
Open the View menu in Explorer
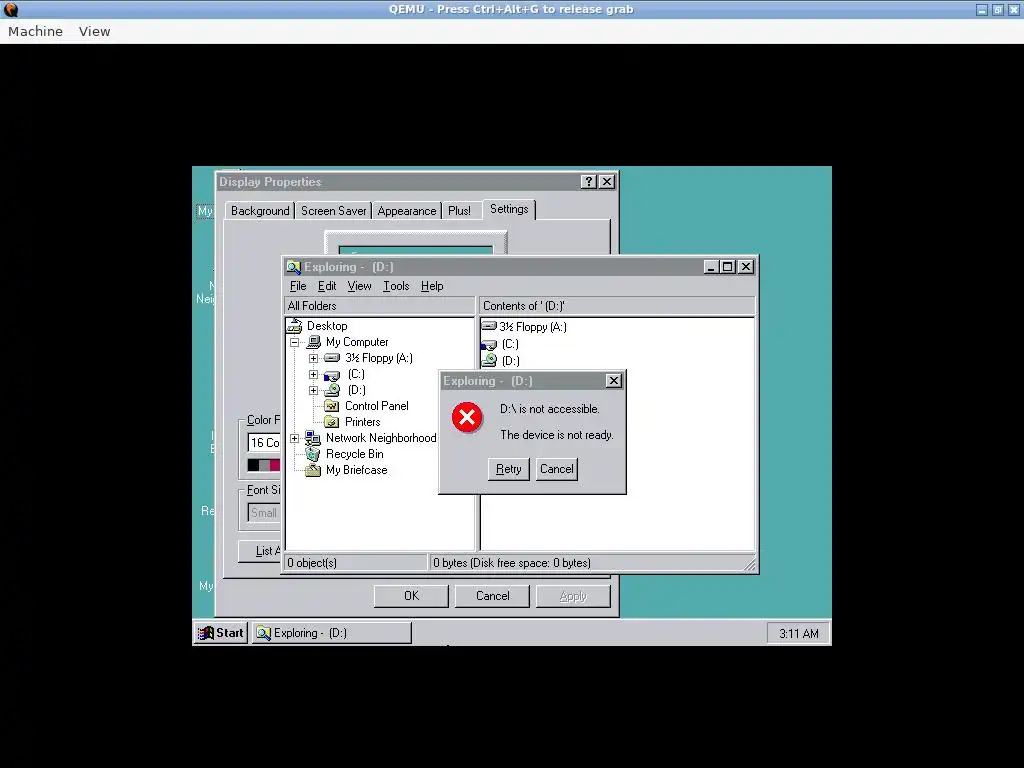359,286
